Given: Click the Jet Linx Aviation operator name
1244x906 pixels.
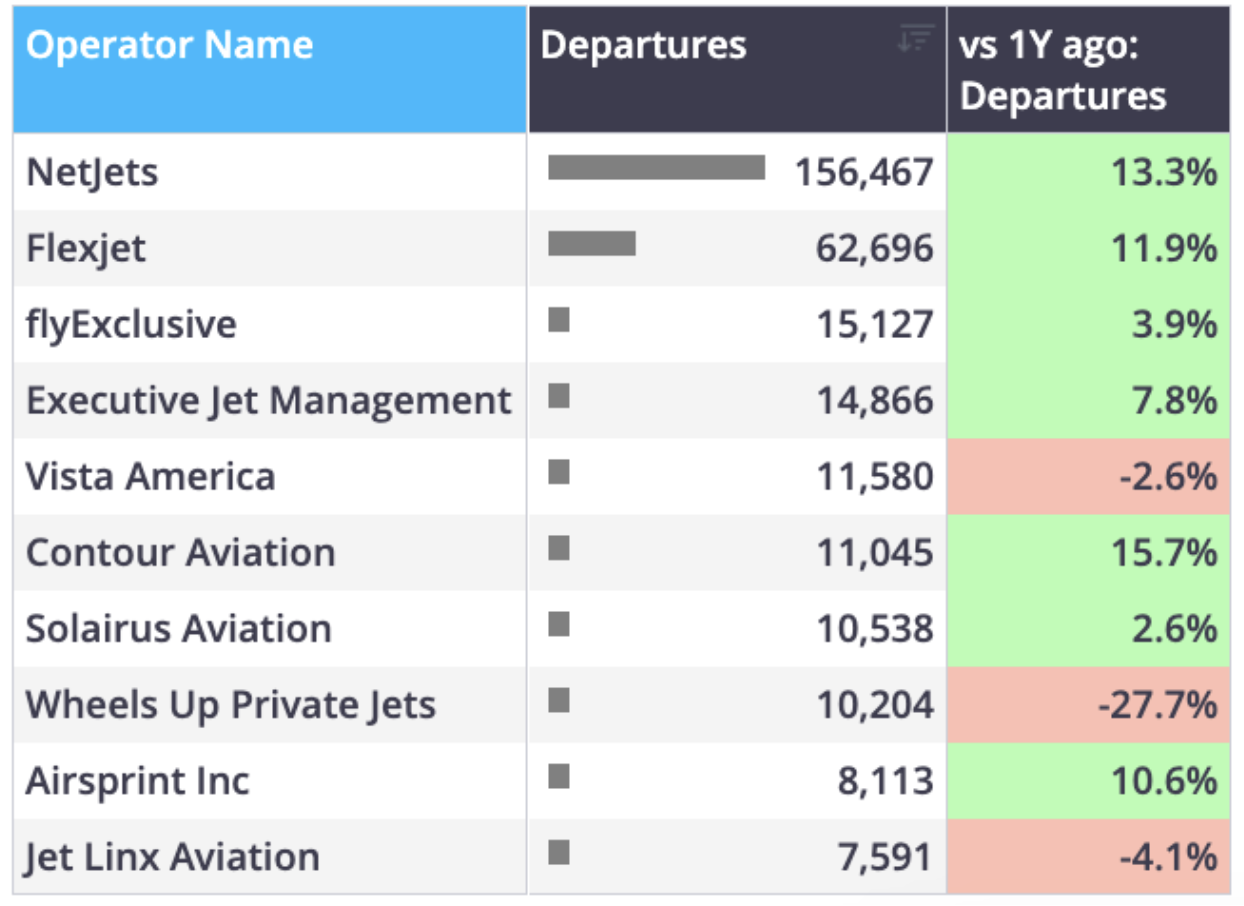Looking at the screenshot, I should [172, 856].
